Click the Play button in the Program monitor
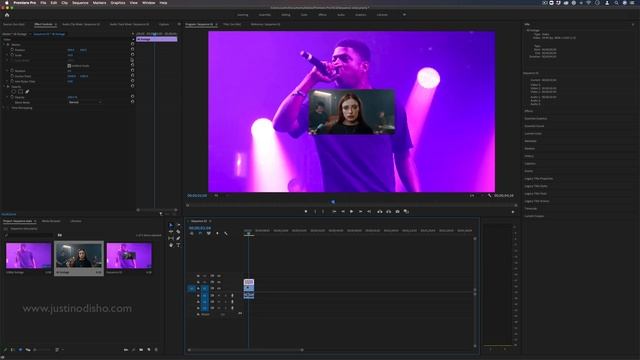640x360 pixels. coord(351,211)
